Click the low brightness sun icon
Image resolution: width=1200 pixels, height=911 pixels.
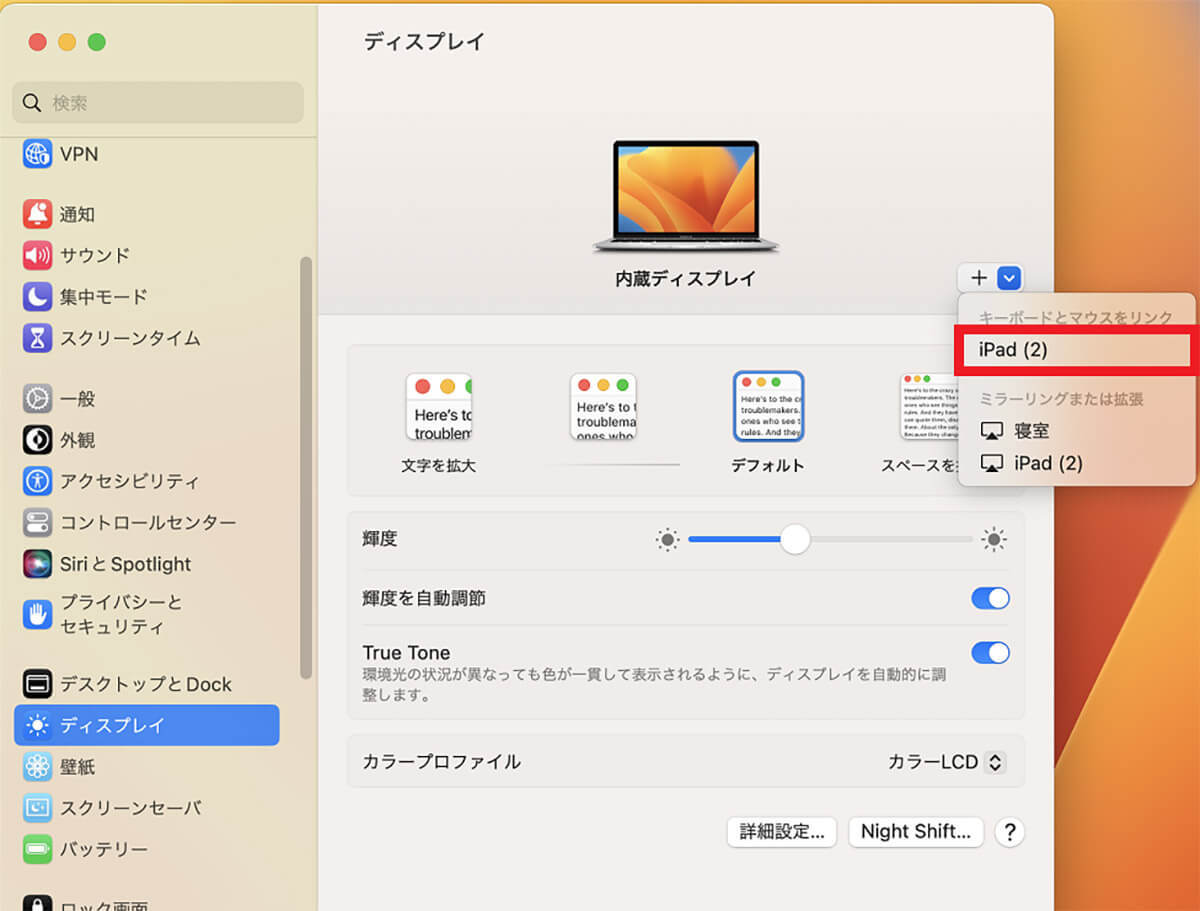click(667, 540)
